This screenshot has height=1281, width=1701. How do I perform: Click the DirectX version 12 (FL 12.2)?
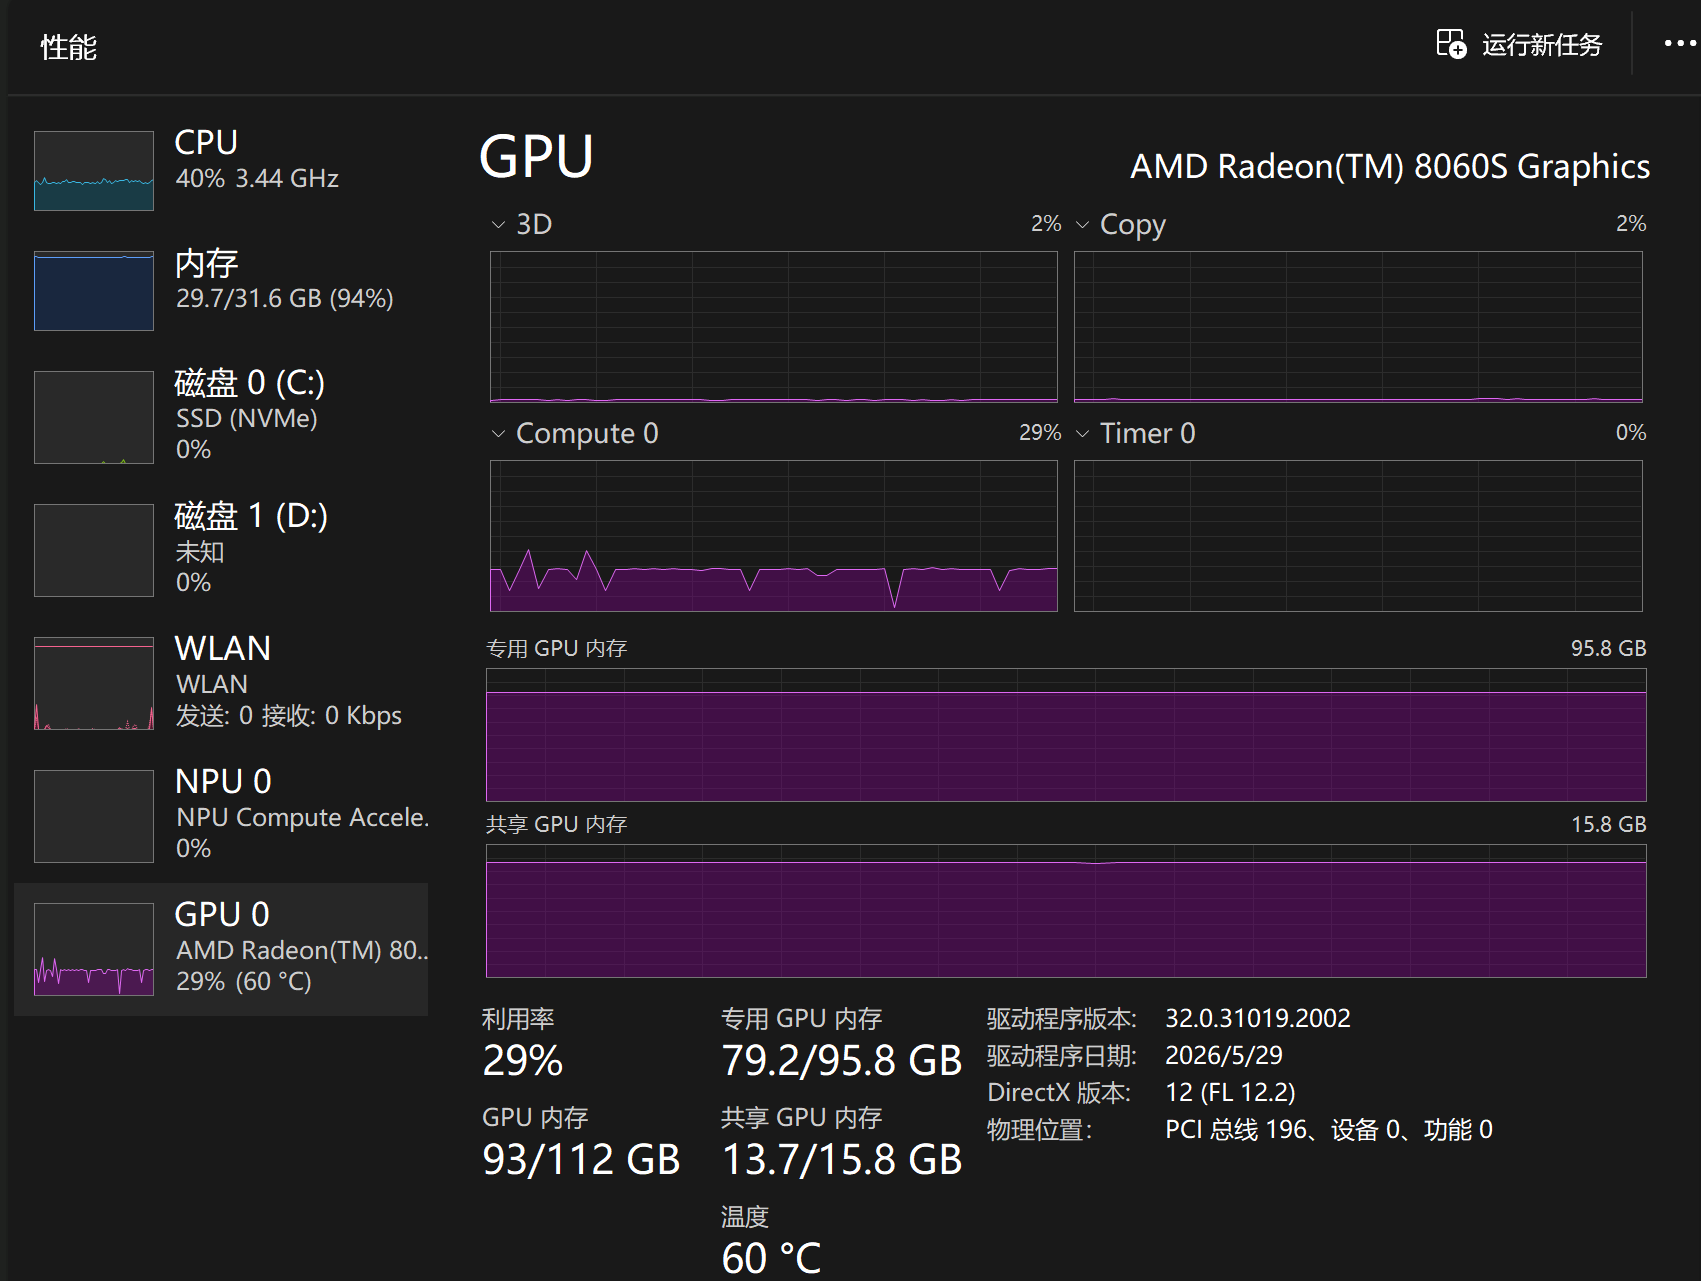coord(1230,1092)
